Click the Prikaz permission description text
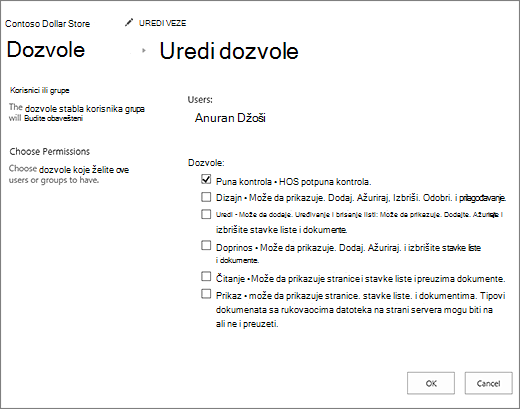This screenshot has width=520, height=409. click(361, 310)
